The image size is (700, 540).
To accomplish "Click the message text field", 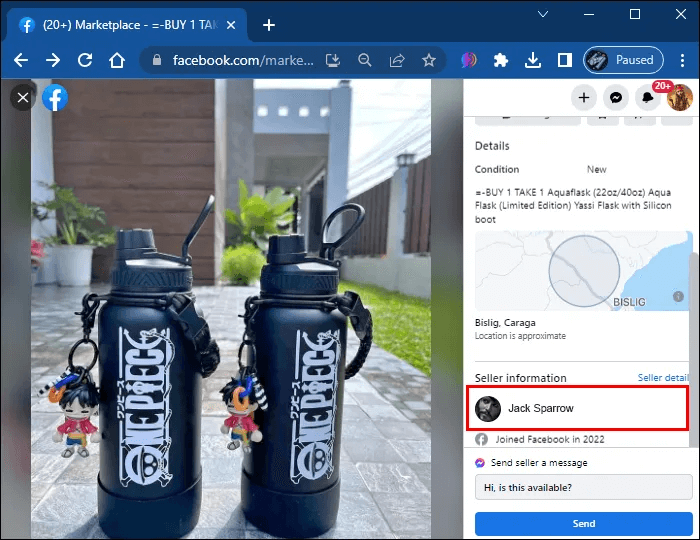I will [x=583, y=487].
